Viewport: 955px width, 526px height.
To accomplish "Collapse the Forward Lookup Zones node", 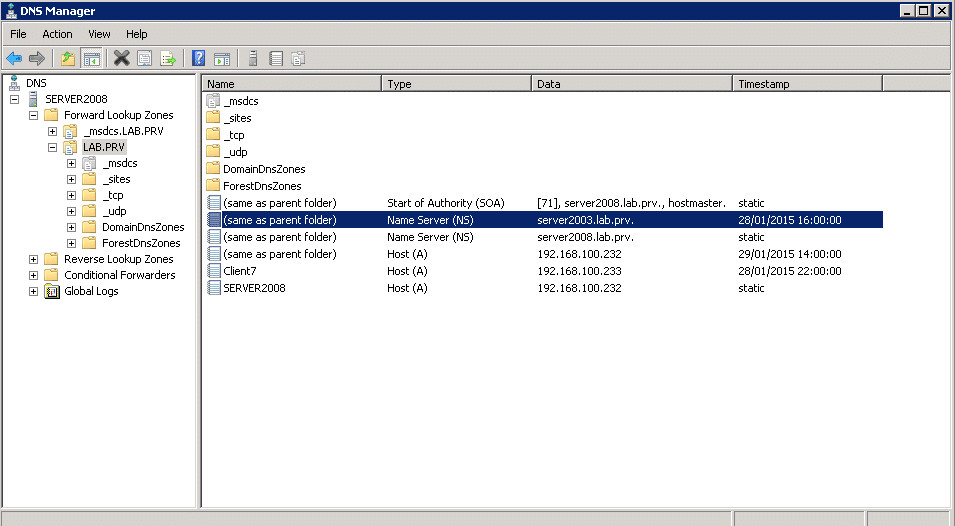I will coord(33,115).
